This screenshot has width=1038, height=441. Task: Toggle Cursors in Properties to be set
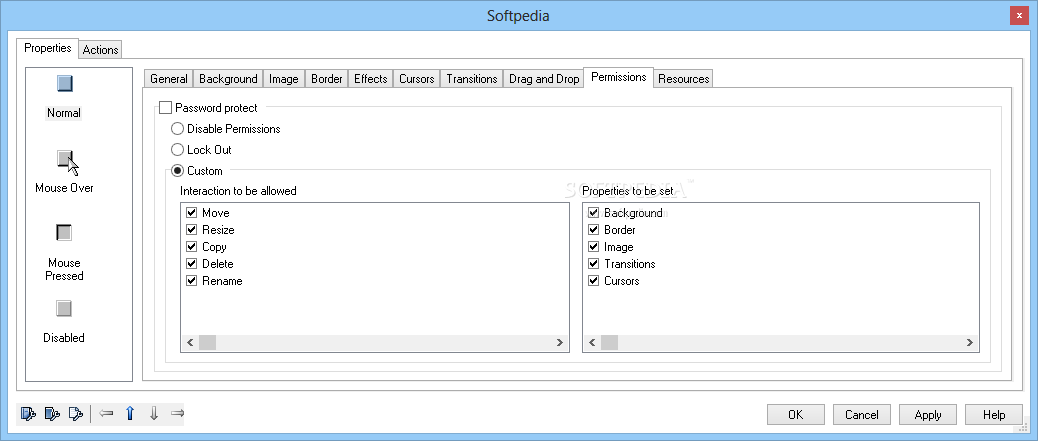click(x=594, y=281)
